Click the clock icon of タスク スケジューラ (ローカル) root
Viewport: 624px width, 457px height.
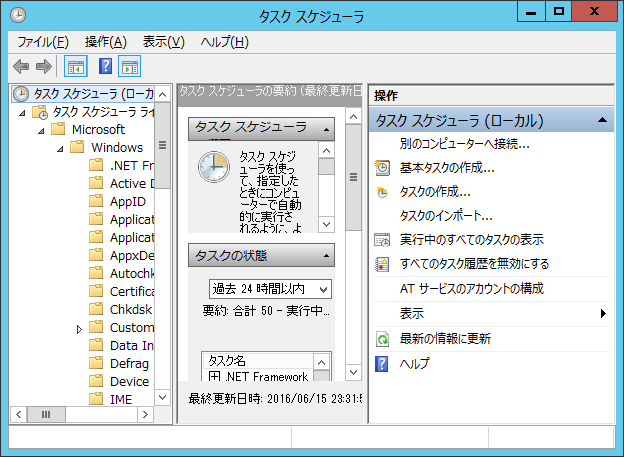tap(21, 94)
